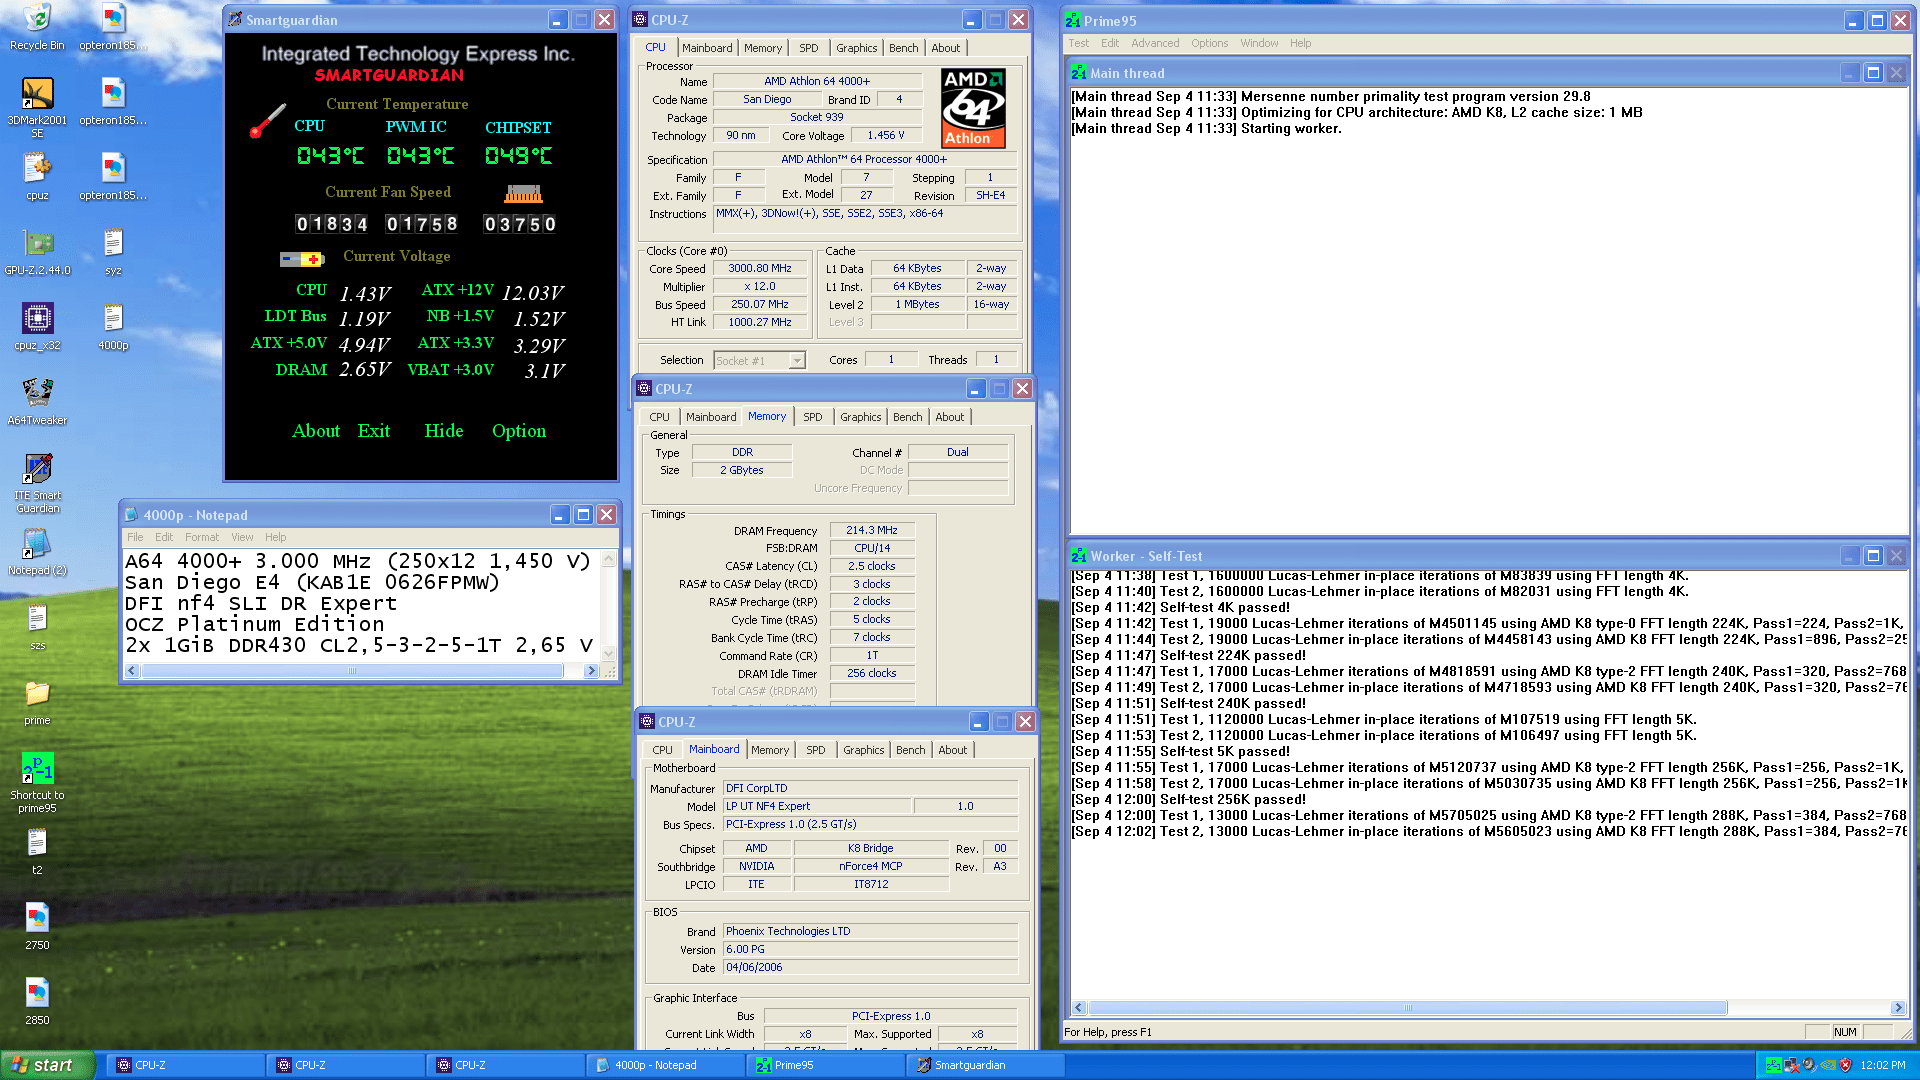Click the CPU fan speed counter 01834

click(x=332, y=224)
